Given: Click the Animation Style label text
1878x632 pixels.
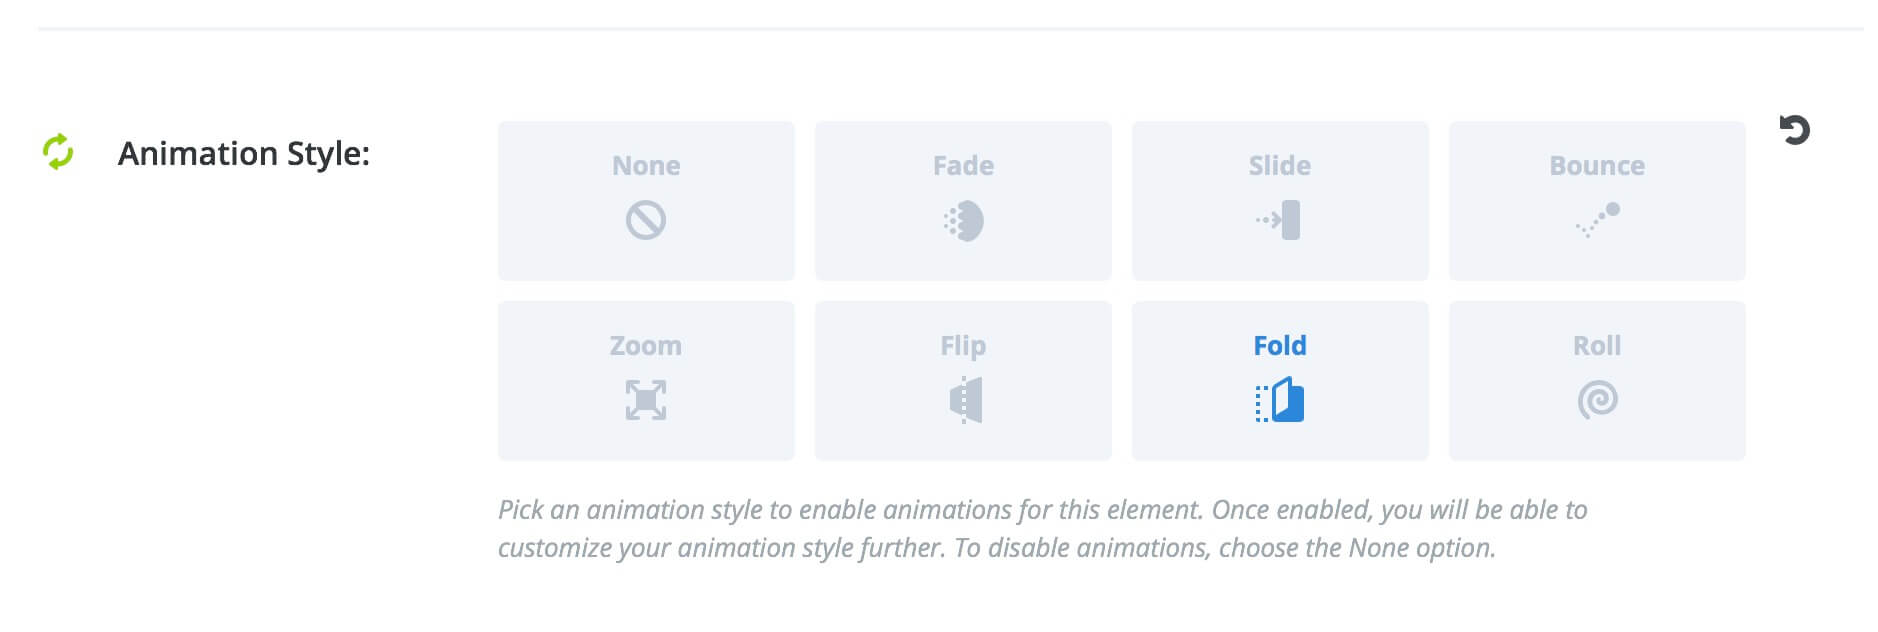Looking at the screenshot, I should (x=244, y=153).
